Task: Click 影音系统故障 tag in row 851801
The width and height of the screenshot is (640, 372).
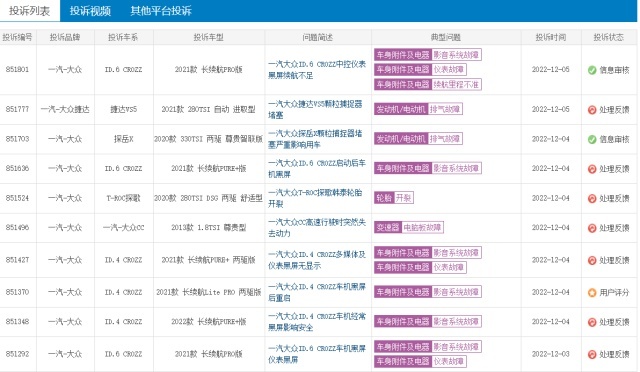Action: pyautogui.click(x=428, y=55)
